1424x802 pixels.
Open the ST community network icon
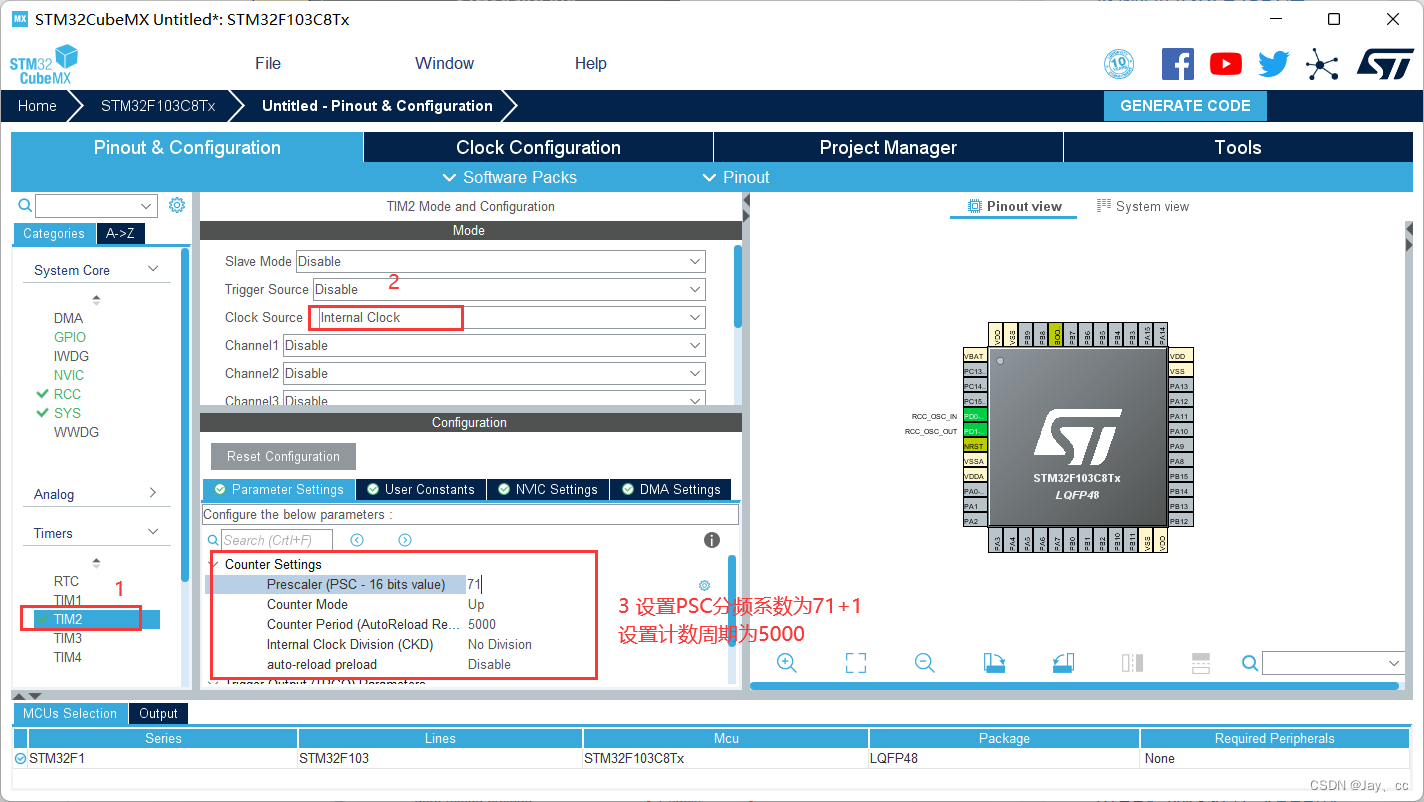coord(1322,65)
